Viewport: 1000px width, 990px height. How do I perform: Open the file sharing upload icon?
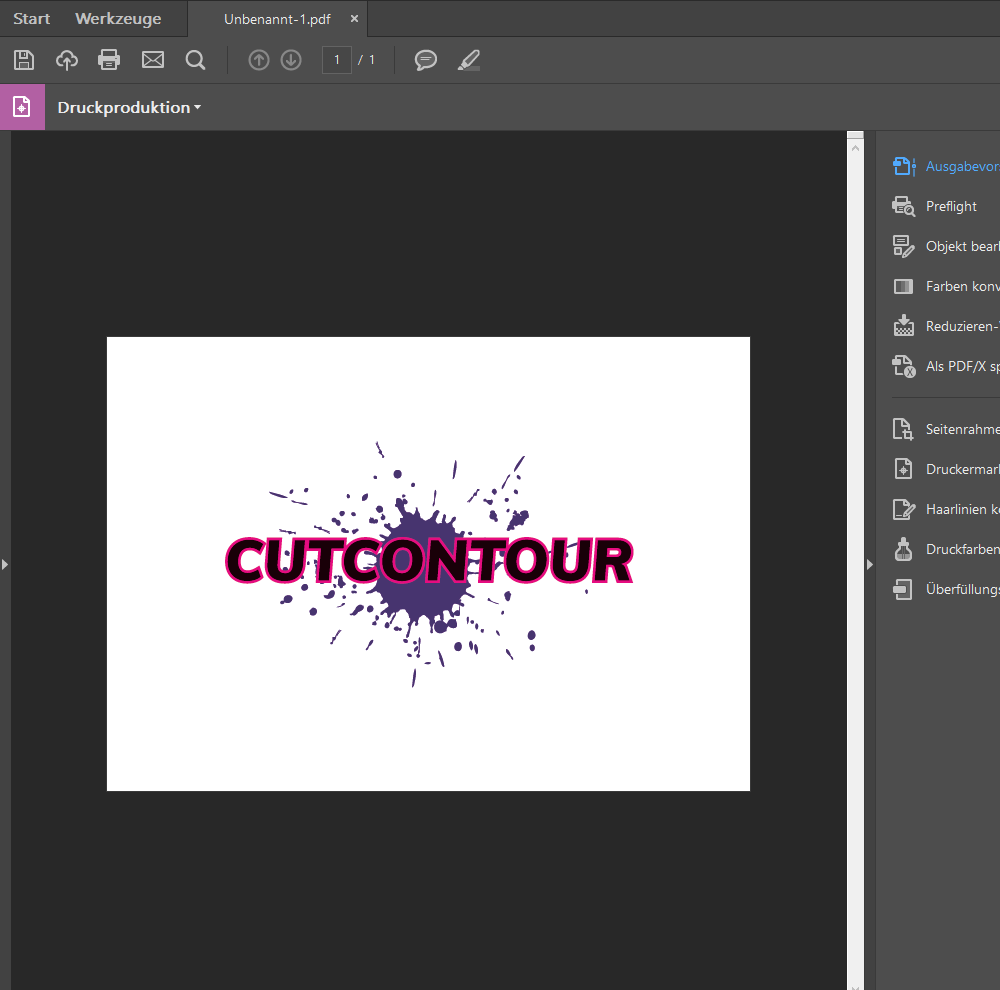[x=66, y=60]
